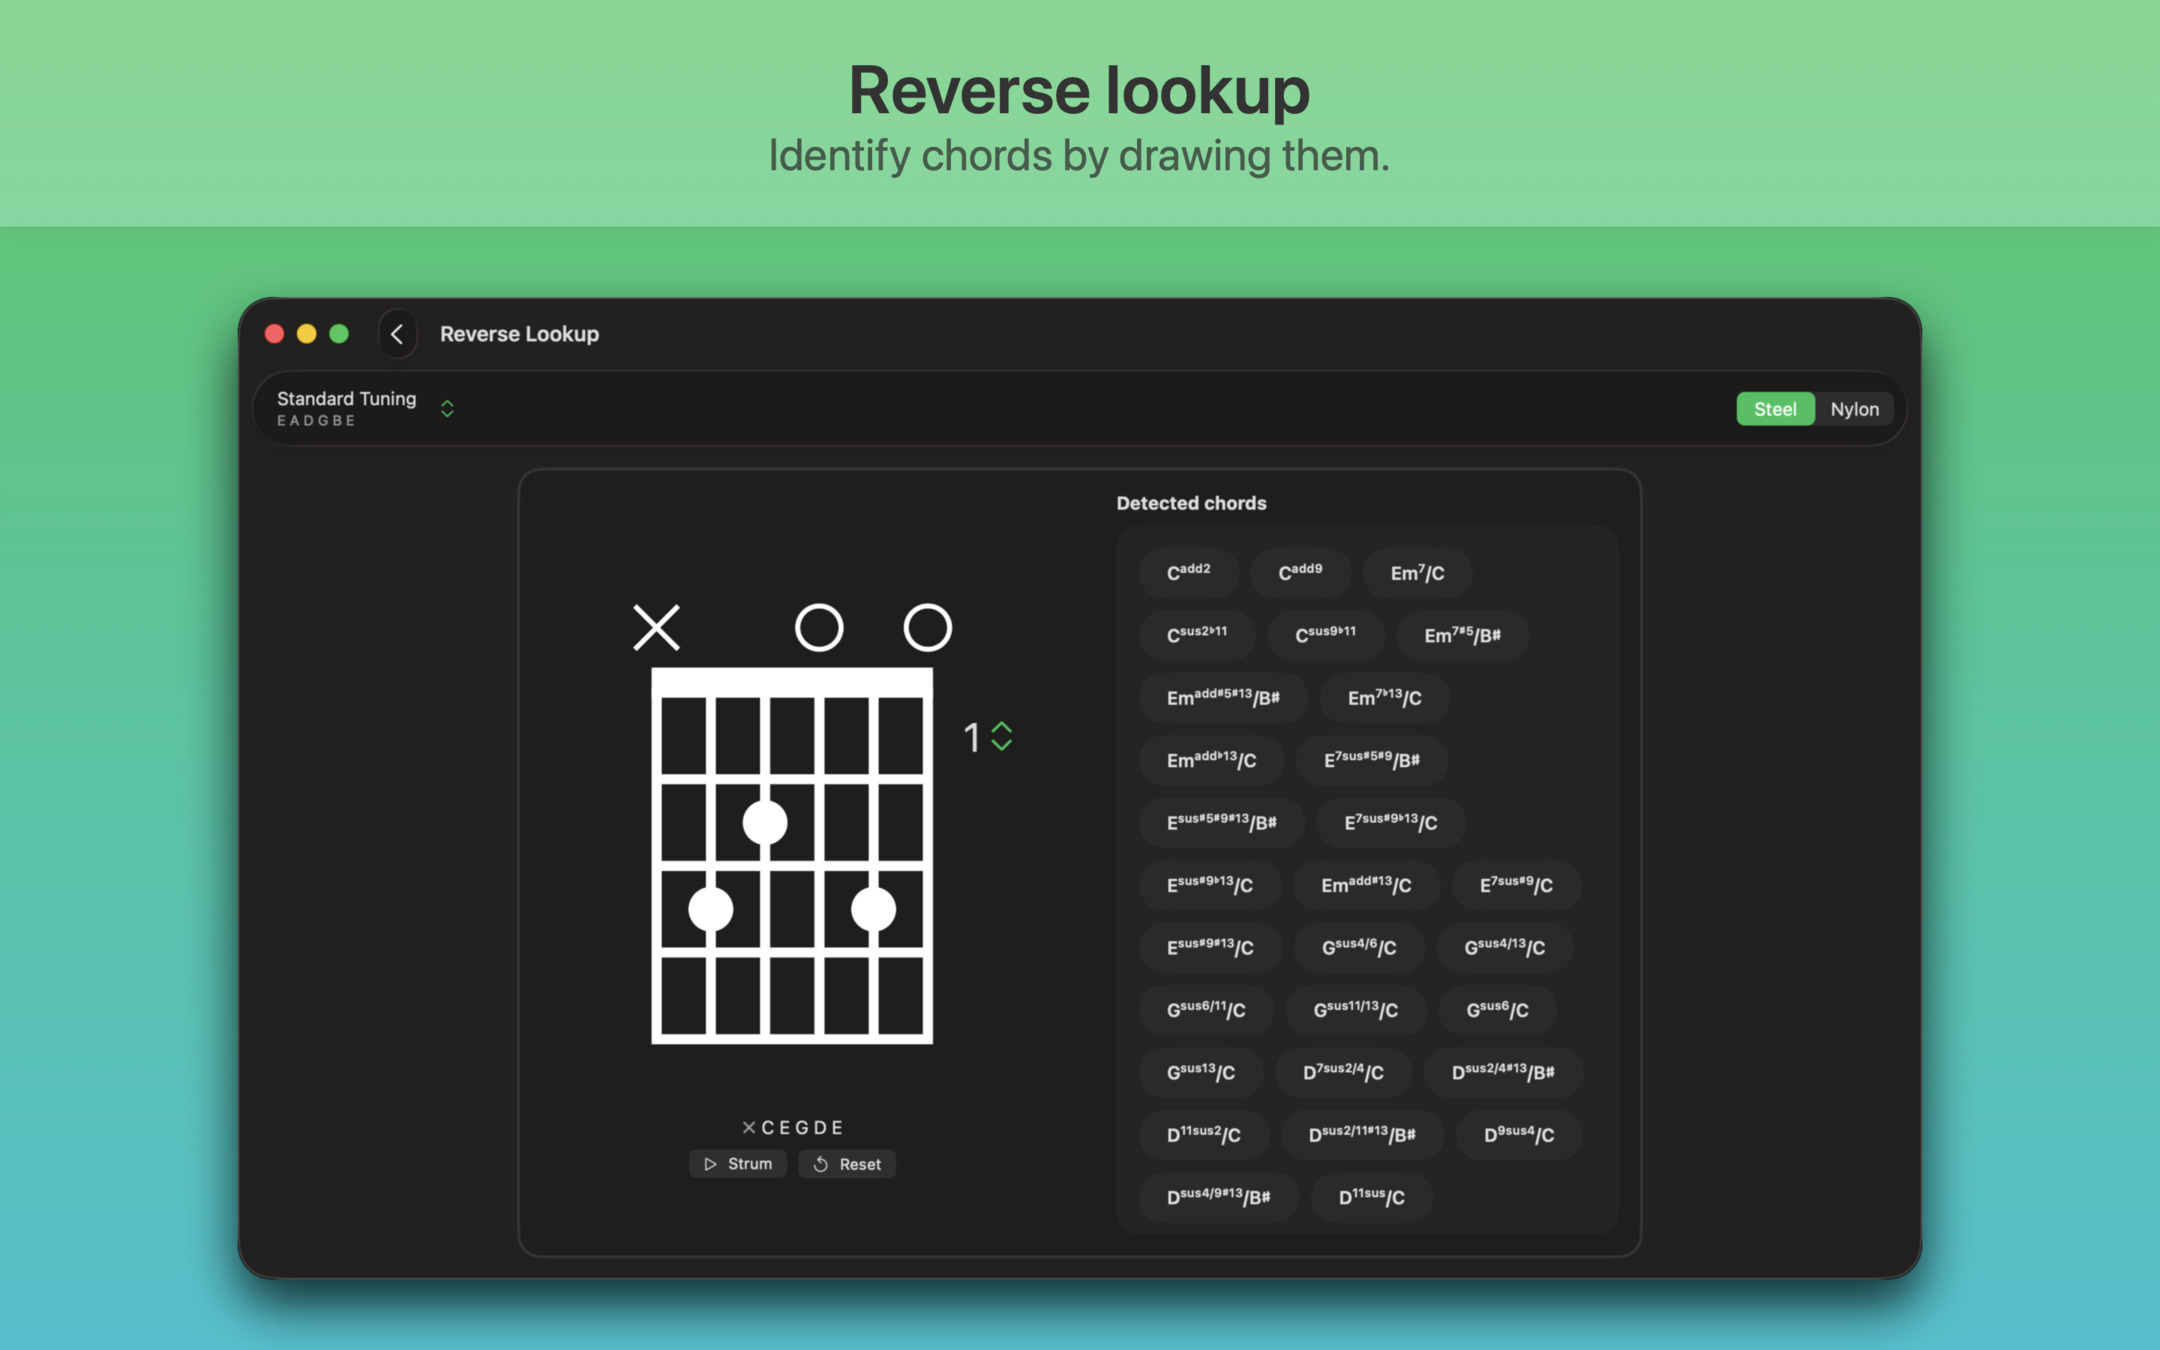Click the "Reverse Lookup" window title
The height and width of the screenshot is (1350, 2160).
click(x=519, y=334)
